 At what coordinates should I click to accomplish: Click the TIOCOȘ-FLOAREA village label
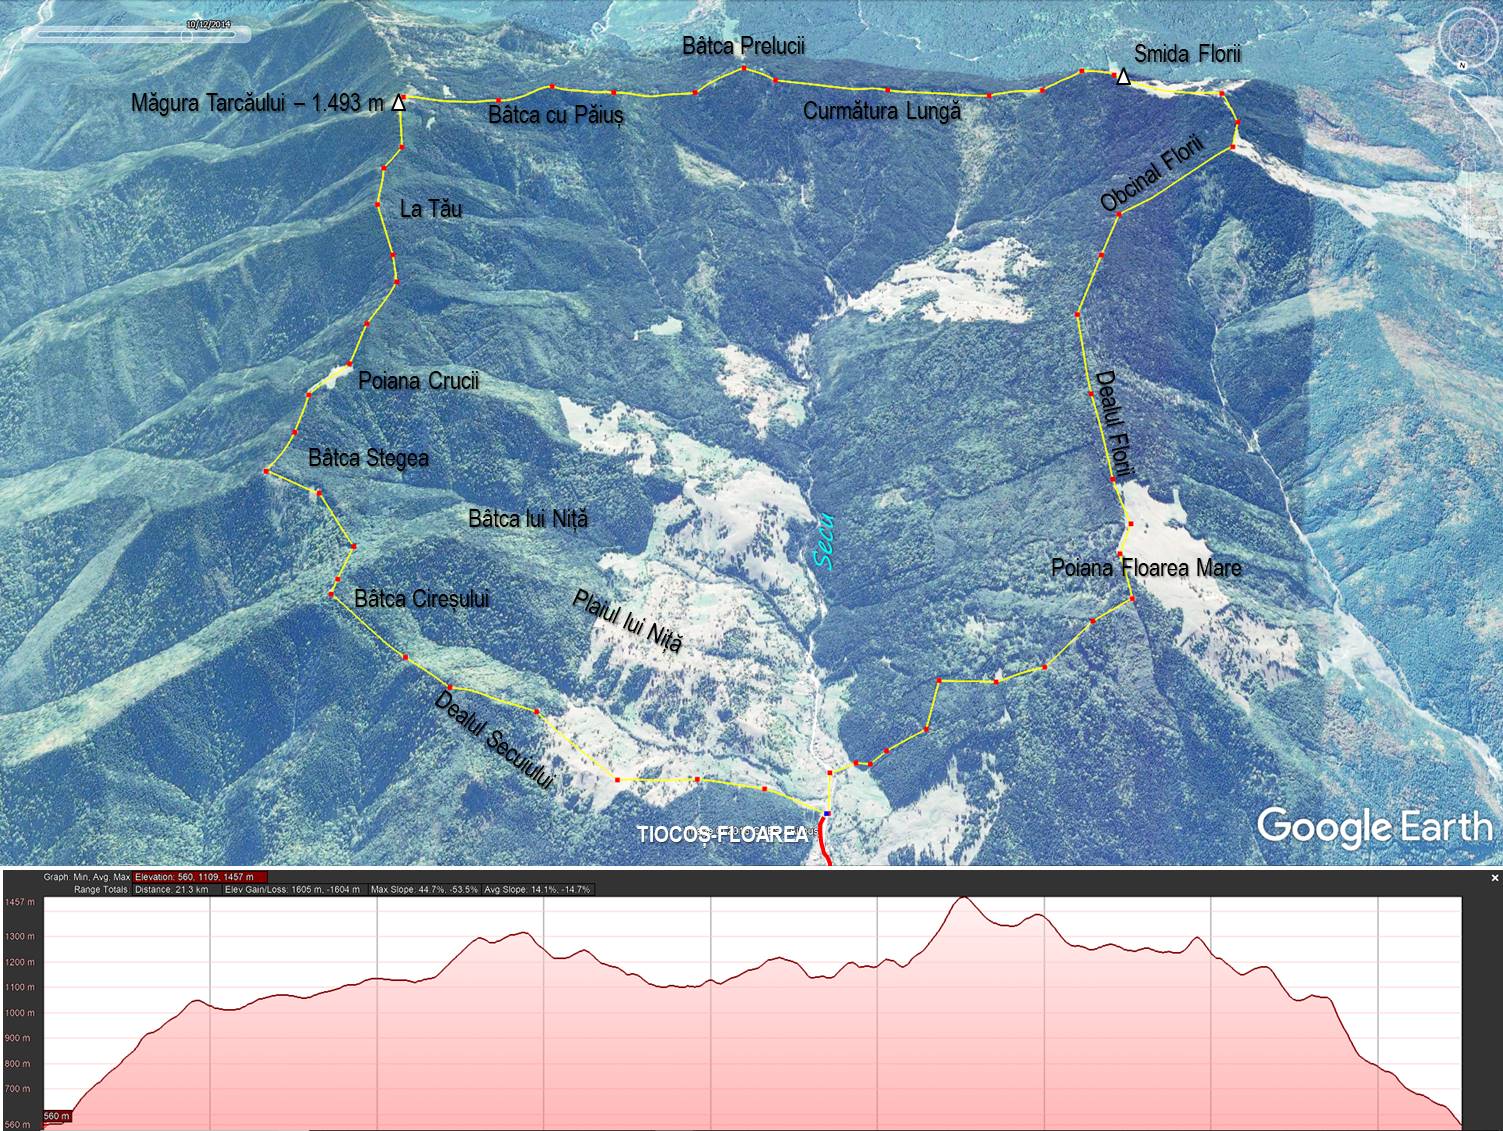(x=722, y=834)
